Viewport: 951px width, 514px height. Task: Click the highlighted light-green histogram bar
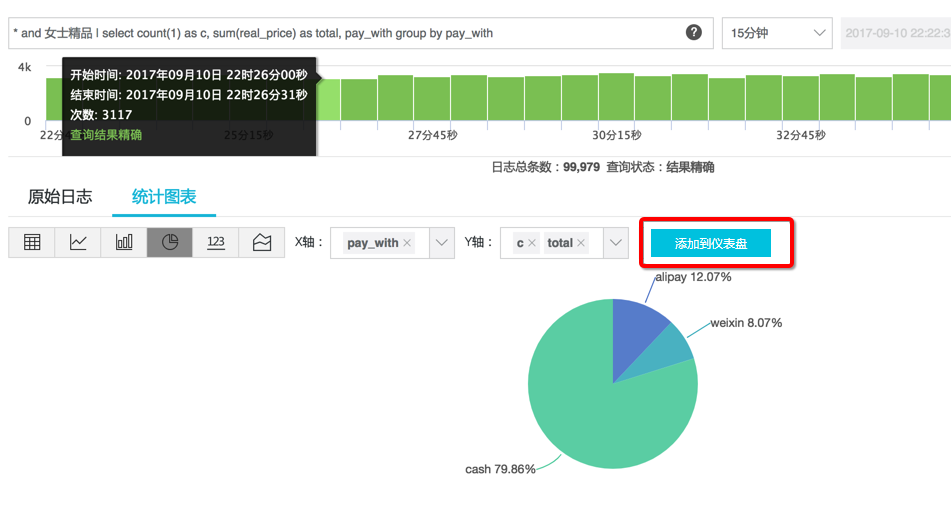pyautogui.click(x=328, y=100)
